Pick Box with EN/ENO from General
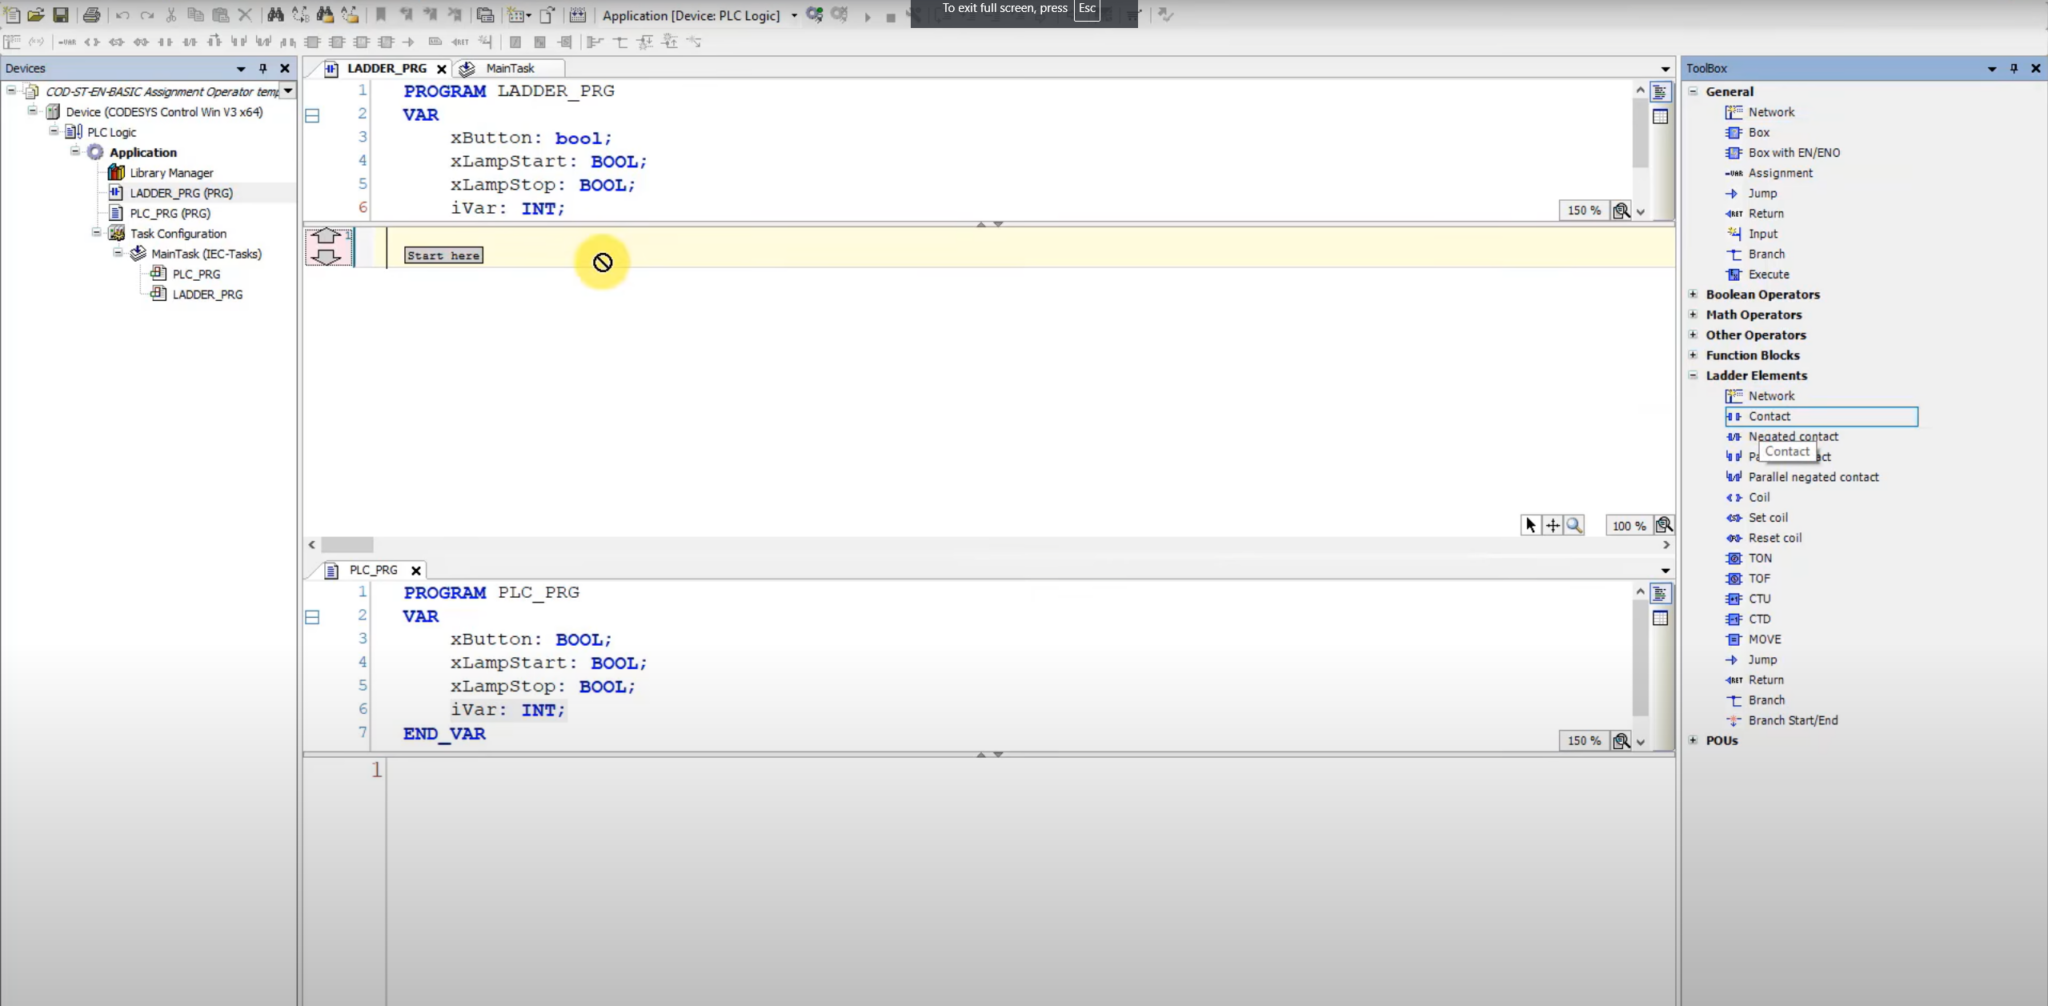 pyautogui.click(x=1793, y=153)
